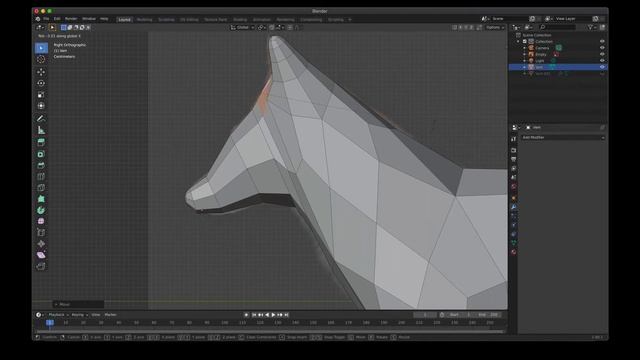
Task: Collapse the Collection tree in outliner
Action: point(518,41)
